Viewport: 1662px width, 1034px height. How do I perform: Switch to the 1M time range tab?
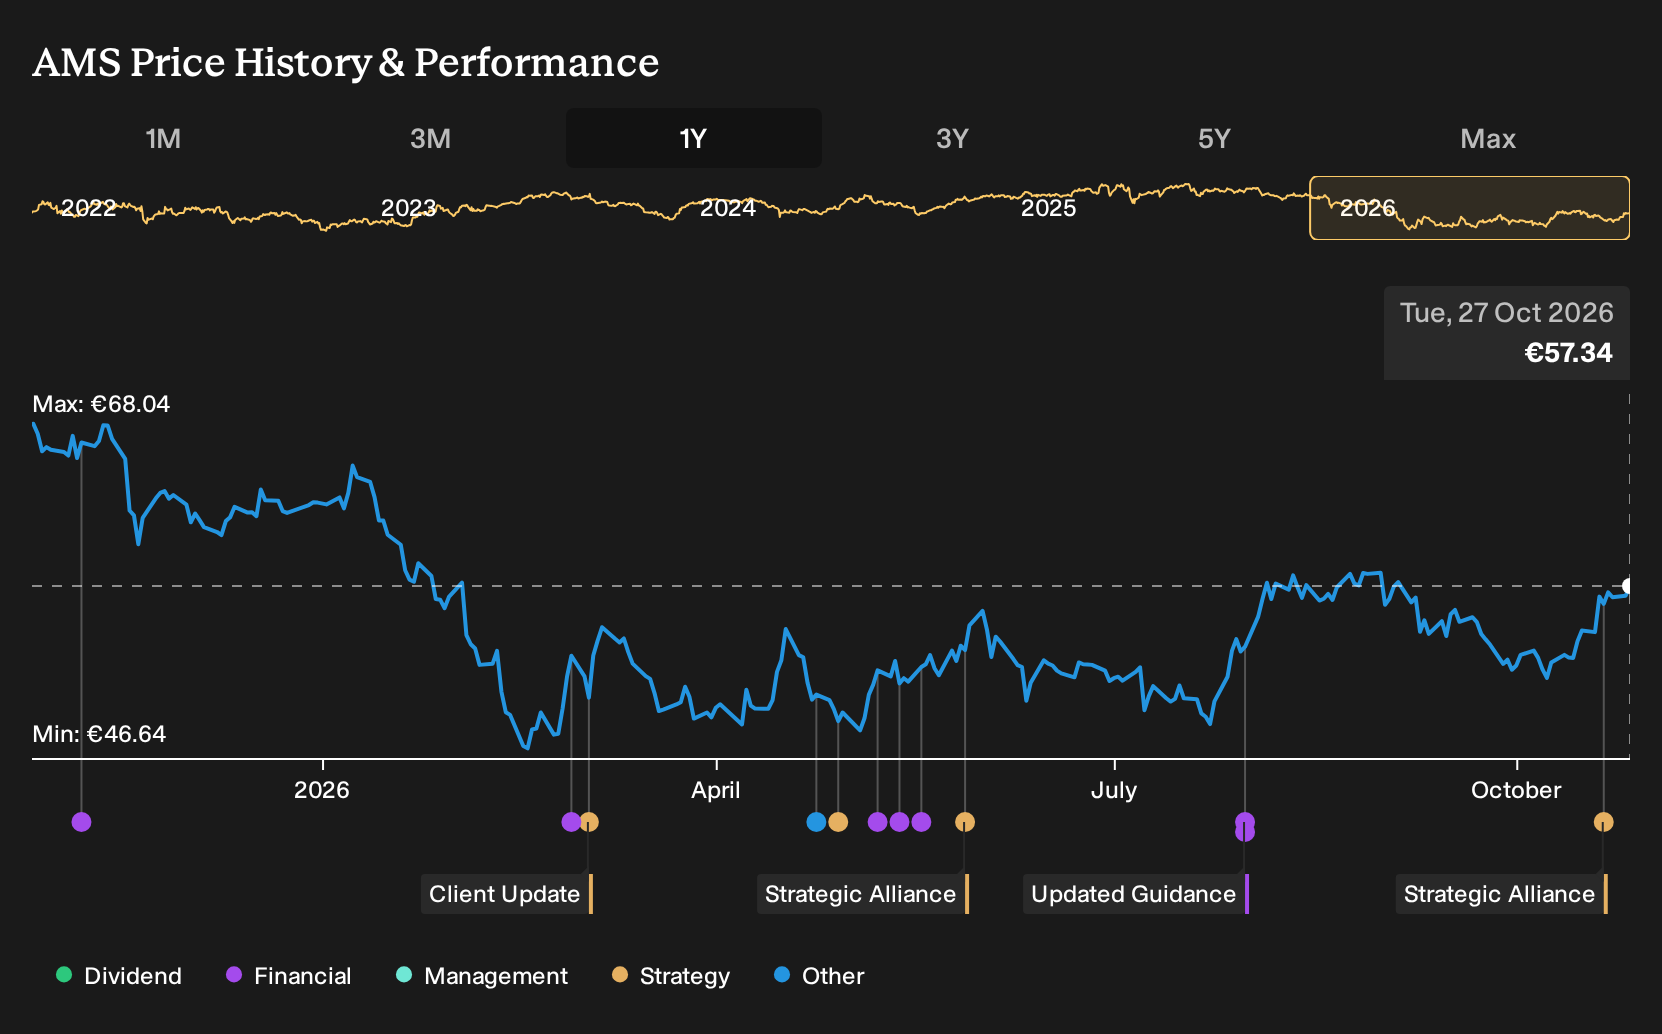tap(163, 138)
